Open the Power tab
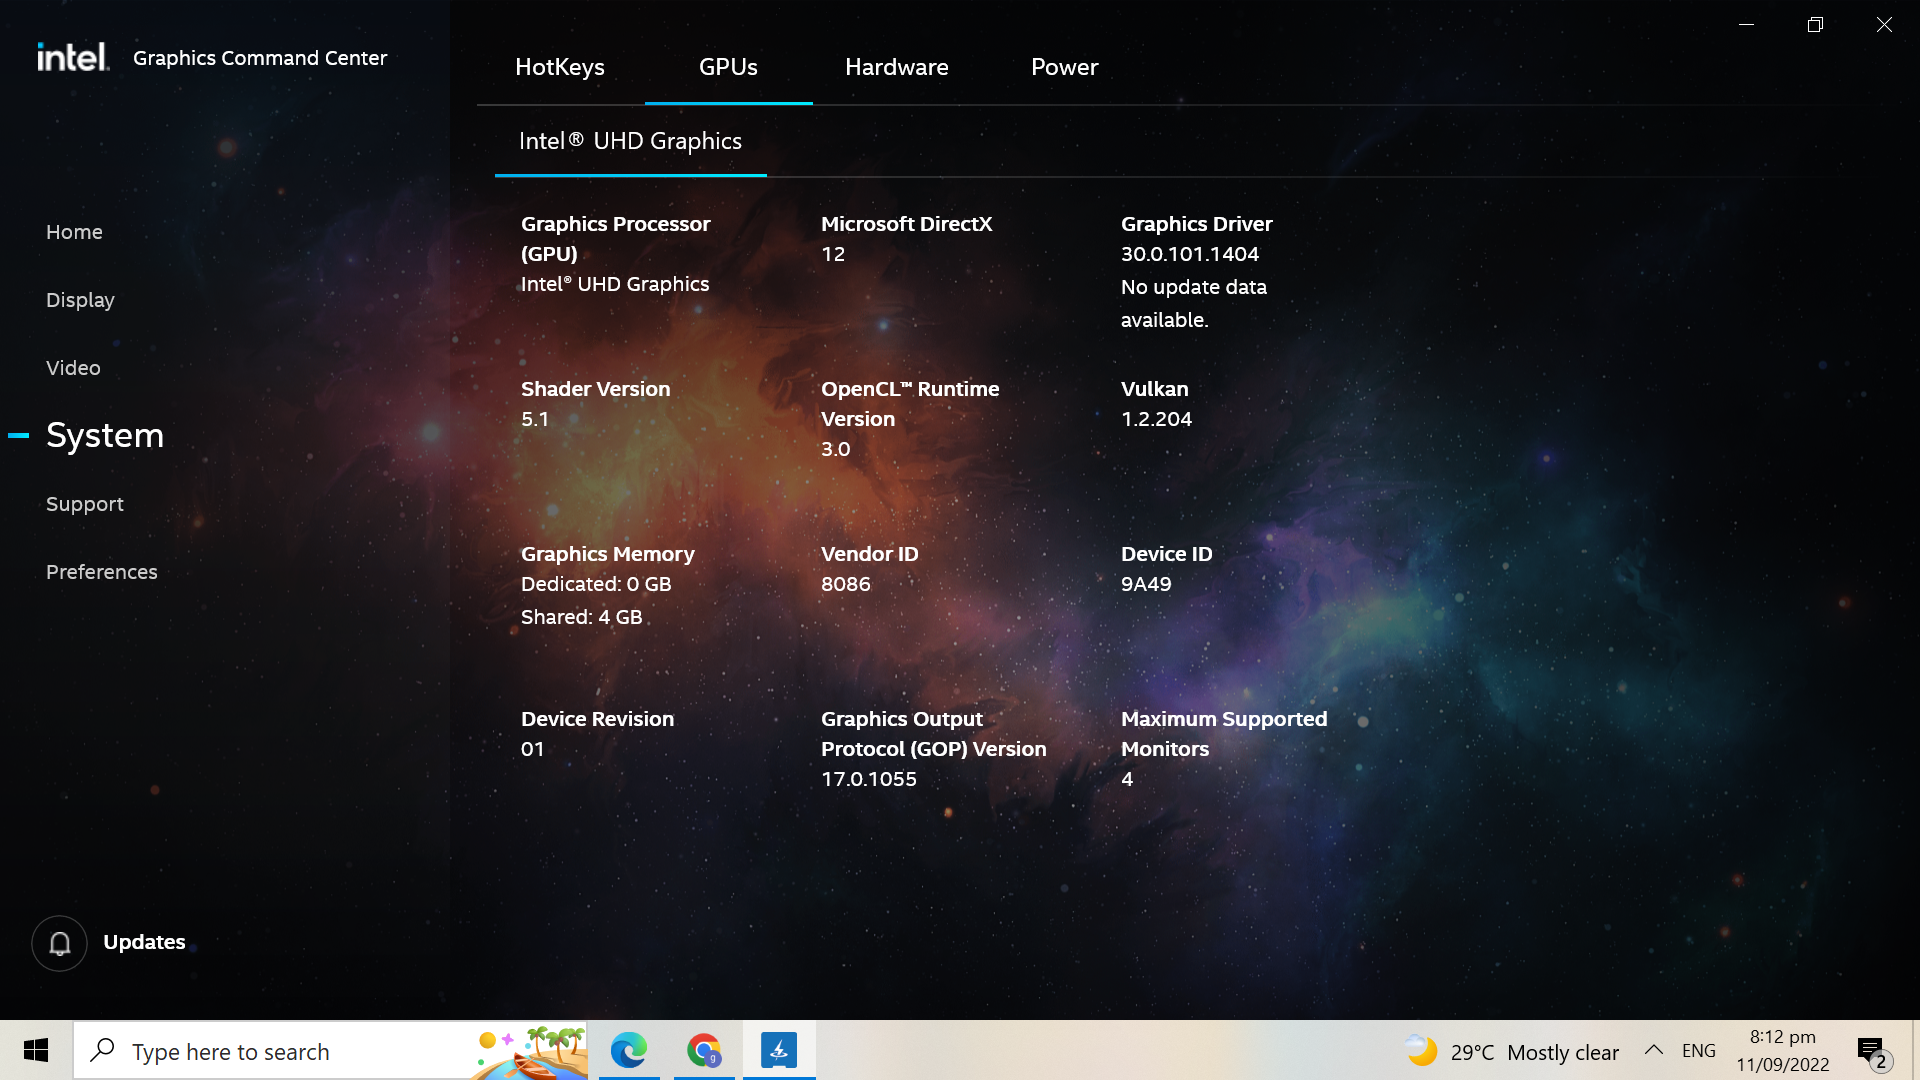 (x=1064, y=67)
